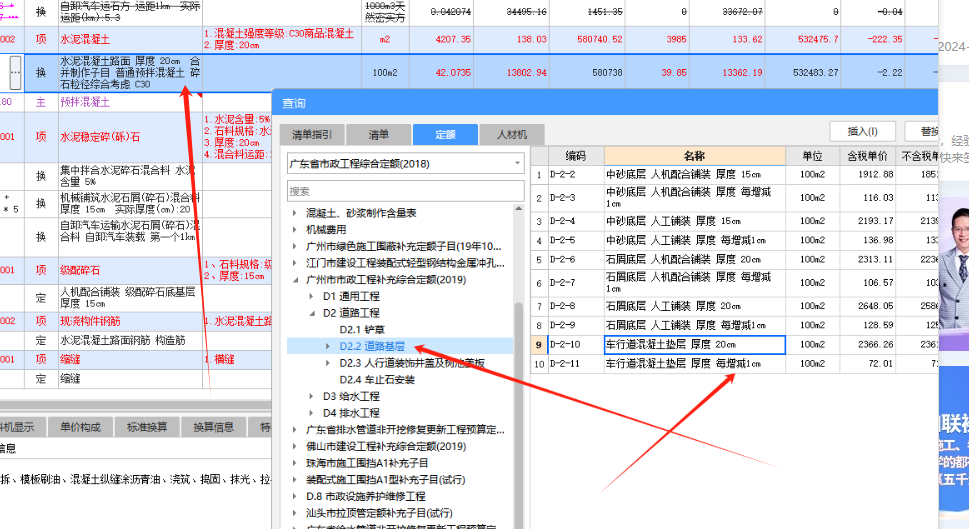Click the 含税单价 column header

[x=868, y=156]
